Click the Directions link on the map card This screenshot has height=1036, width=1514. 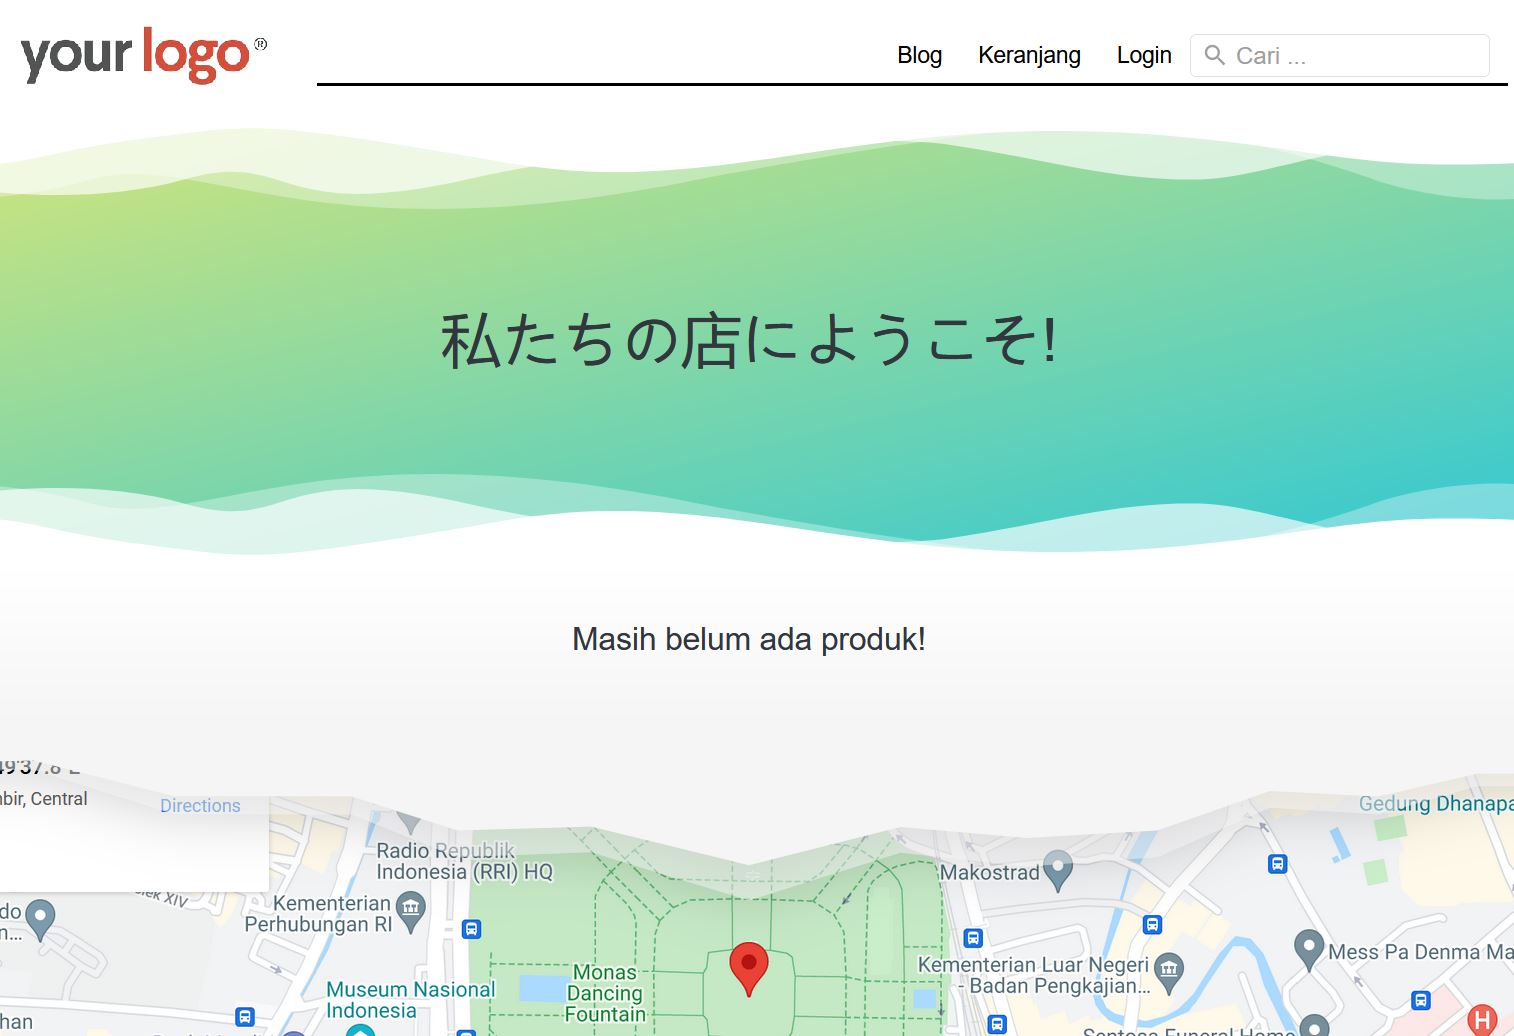200,806
